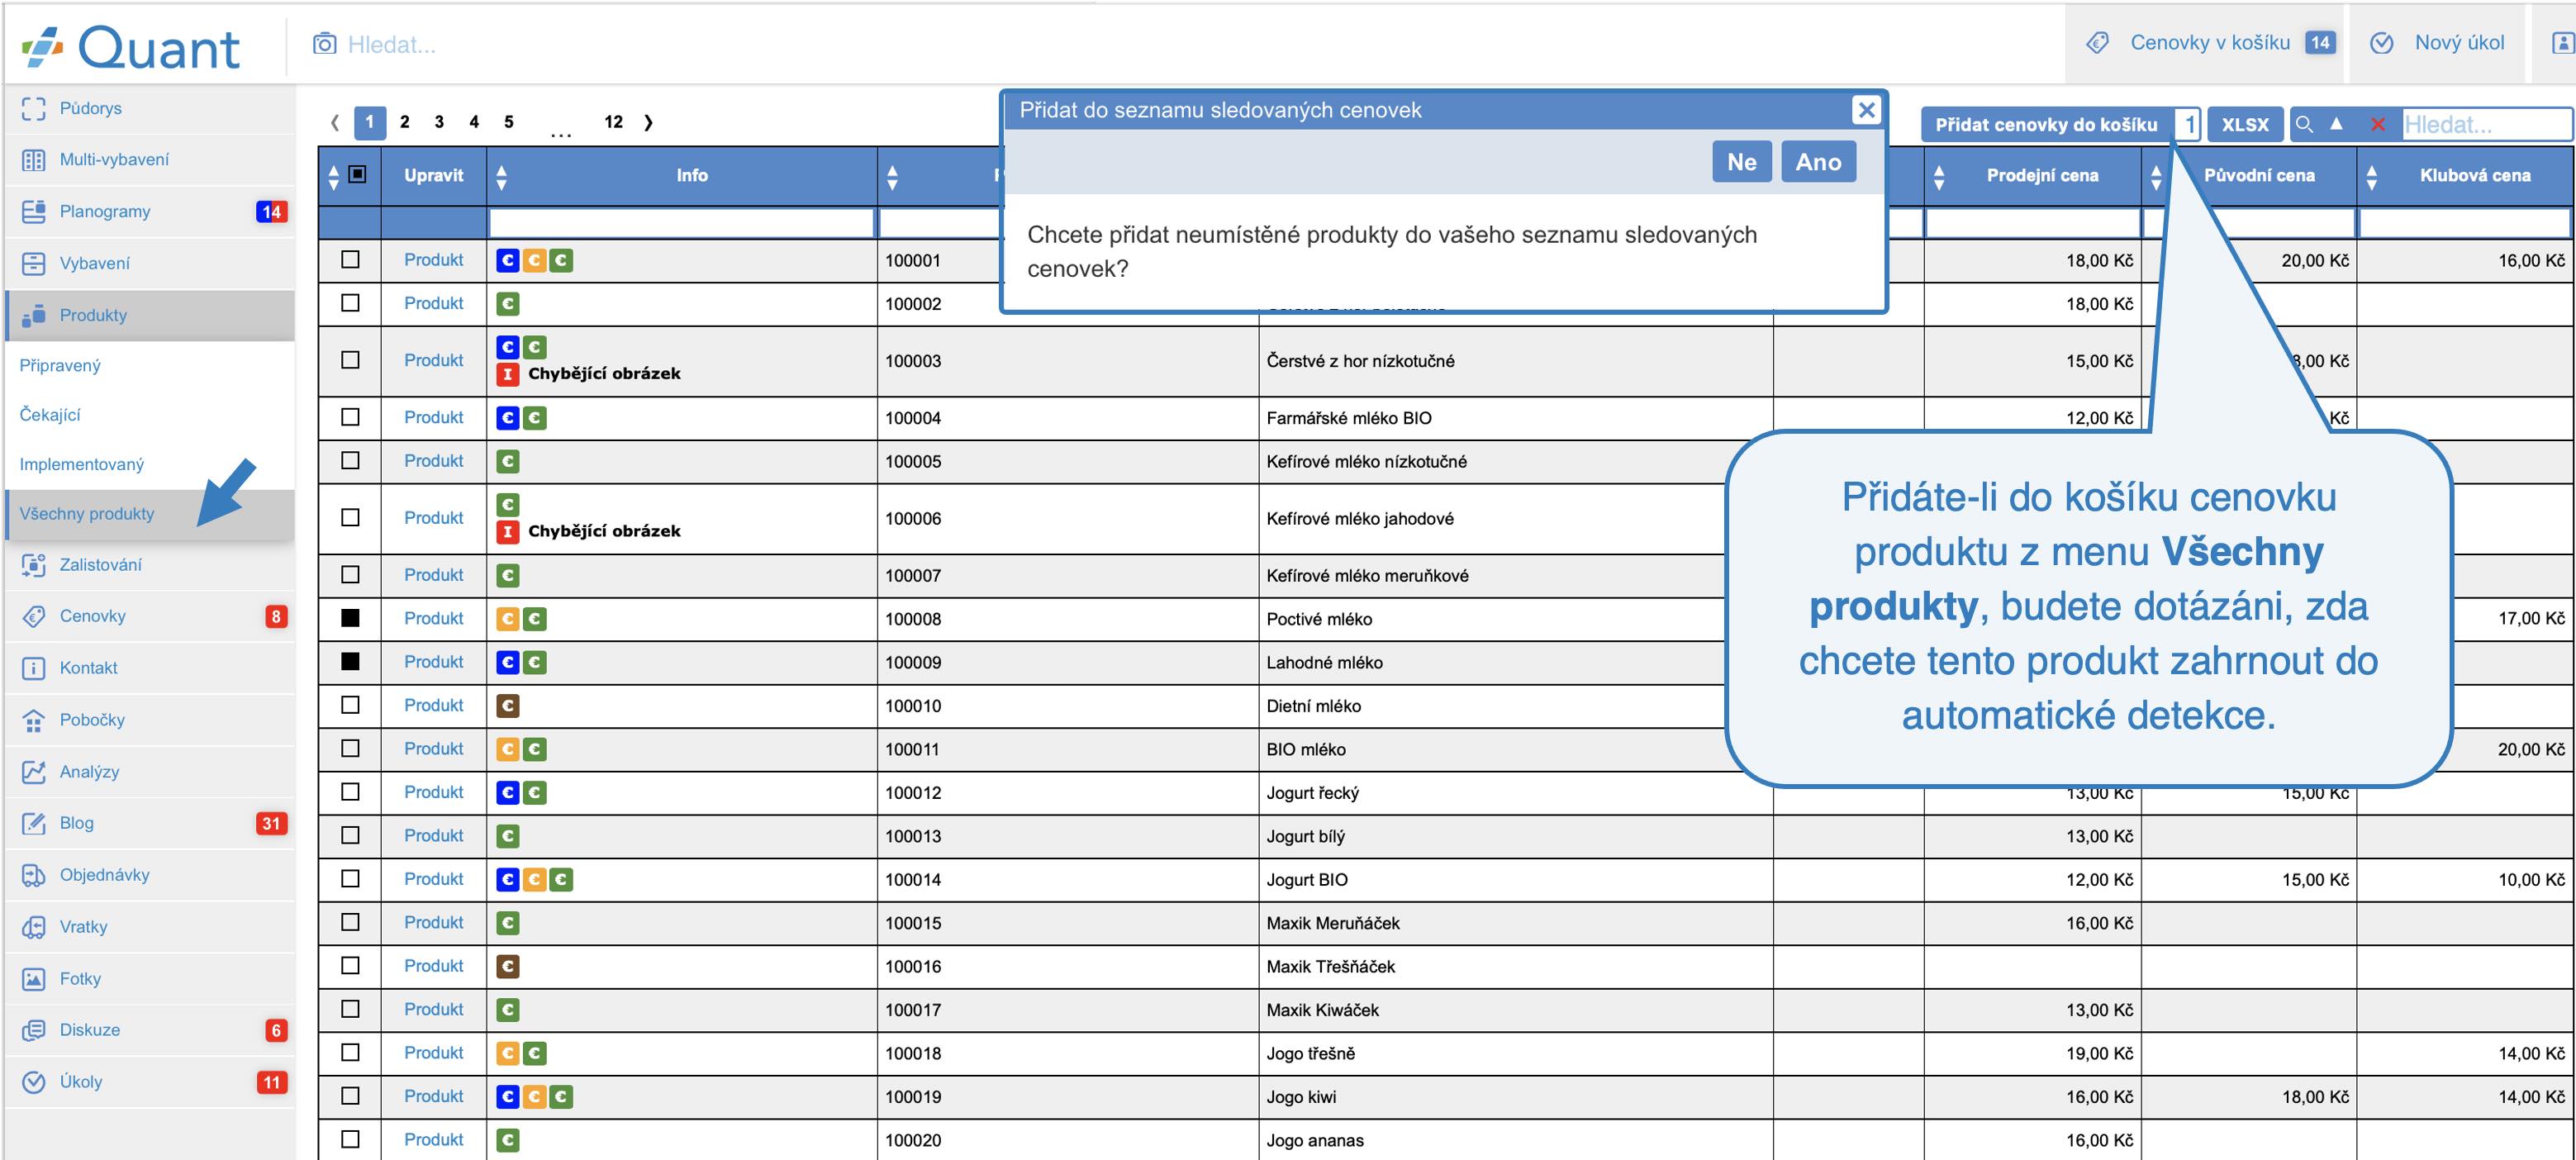Click the red I missing-image icon in row 100003
2576x1160 pixels.
click(508, 374)
